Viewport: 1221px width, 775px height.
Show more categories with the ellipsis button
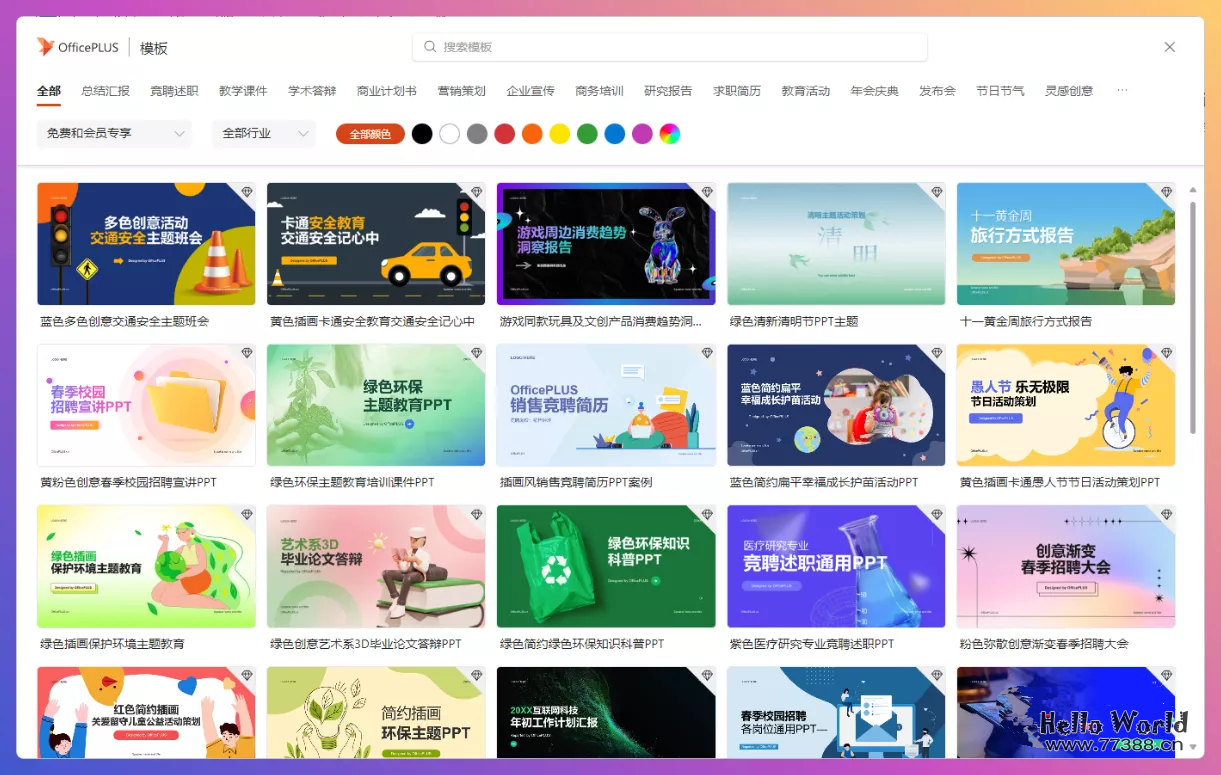tap(1122, 90)
